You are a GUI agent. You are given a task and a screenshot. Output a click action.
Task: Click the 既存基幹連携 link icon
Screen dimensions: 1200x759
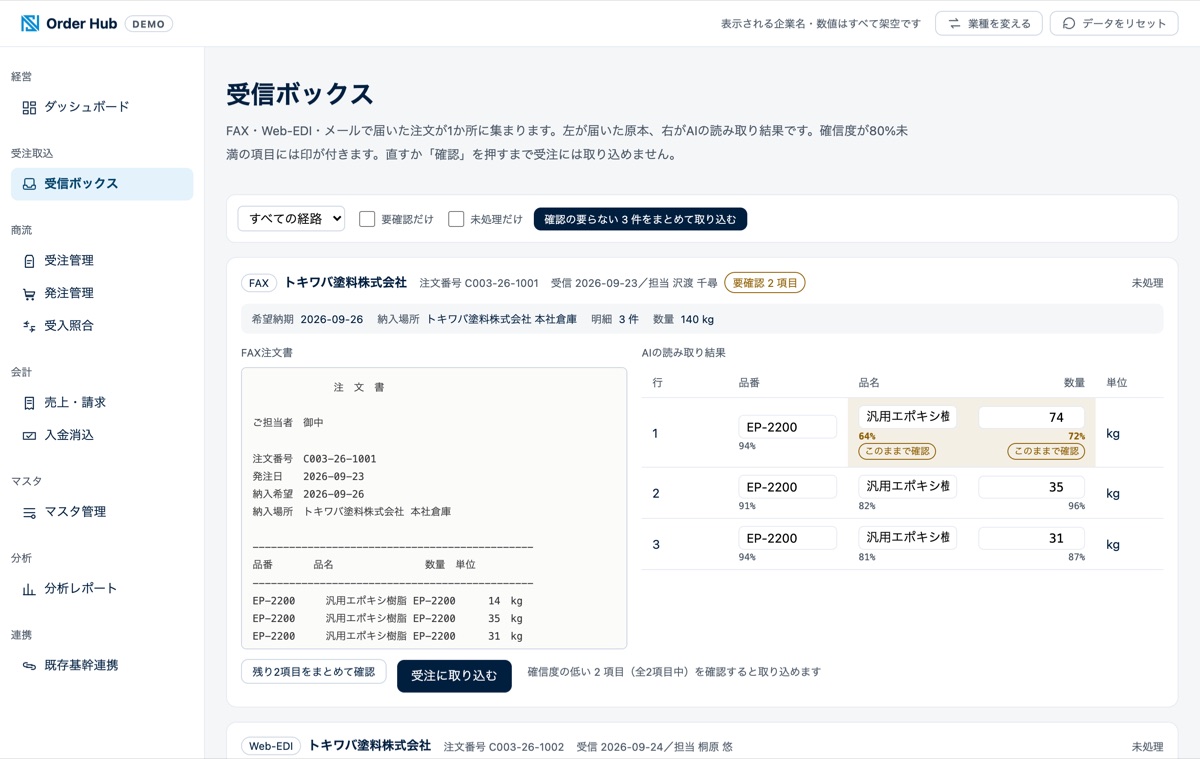tap(29, 666)
